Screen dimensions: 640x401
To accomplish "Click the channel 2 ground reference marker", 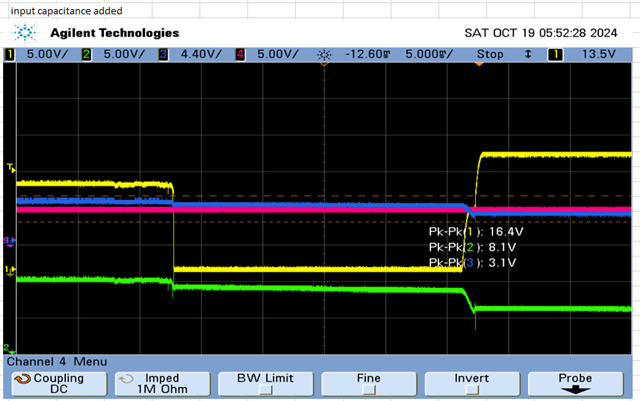I will [x=9, y=349].
